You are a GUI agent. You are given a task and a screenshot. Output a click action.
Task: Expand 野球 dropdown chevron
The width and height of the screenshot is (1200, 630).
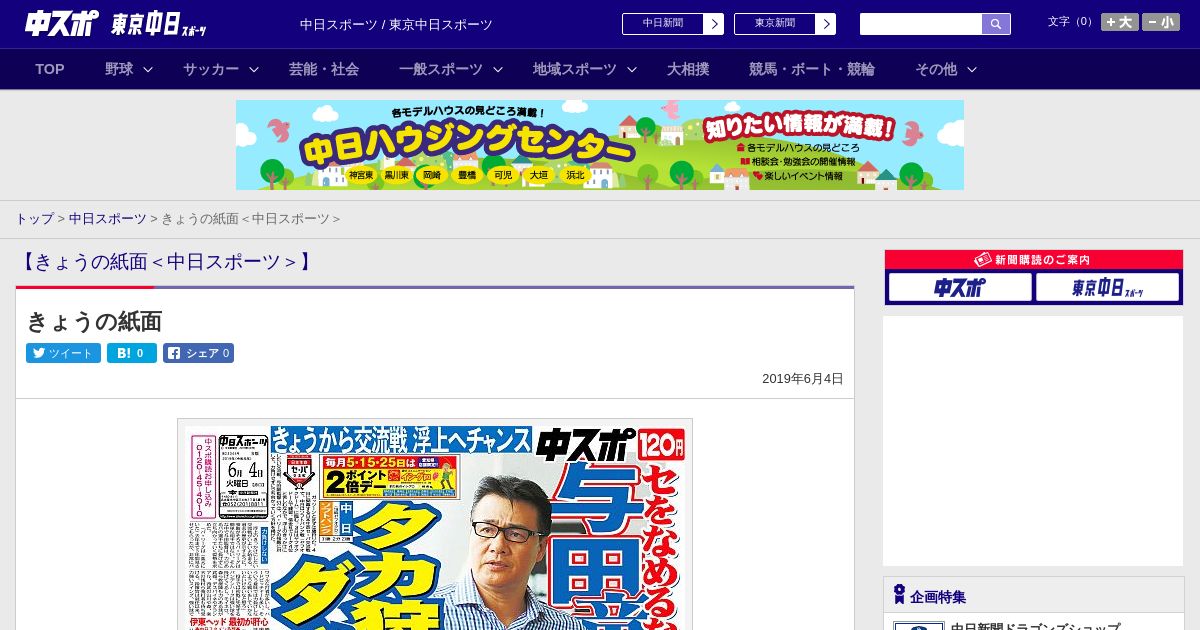click(148, 69)
